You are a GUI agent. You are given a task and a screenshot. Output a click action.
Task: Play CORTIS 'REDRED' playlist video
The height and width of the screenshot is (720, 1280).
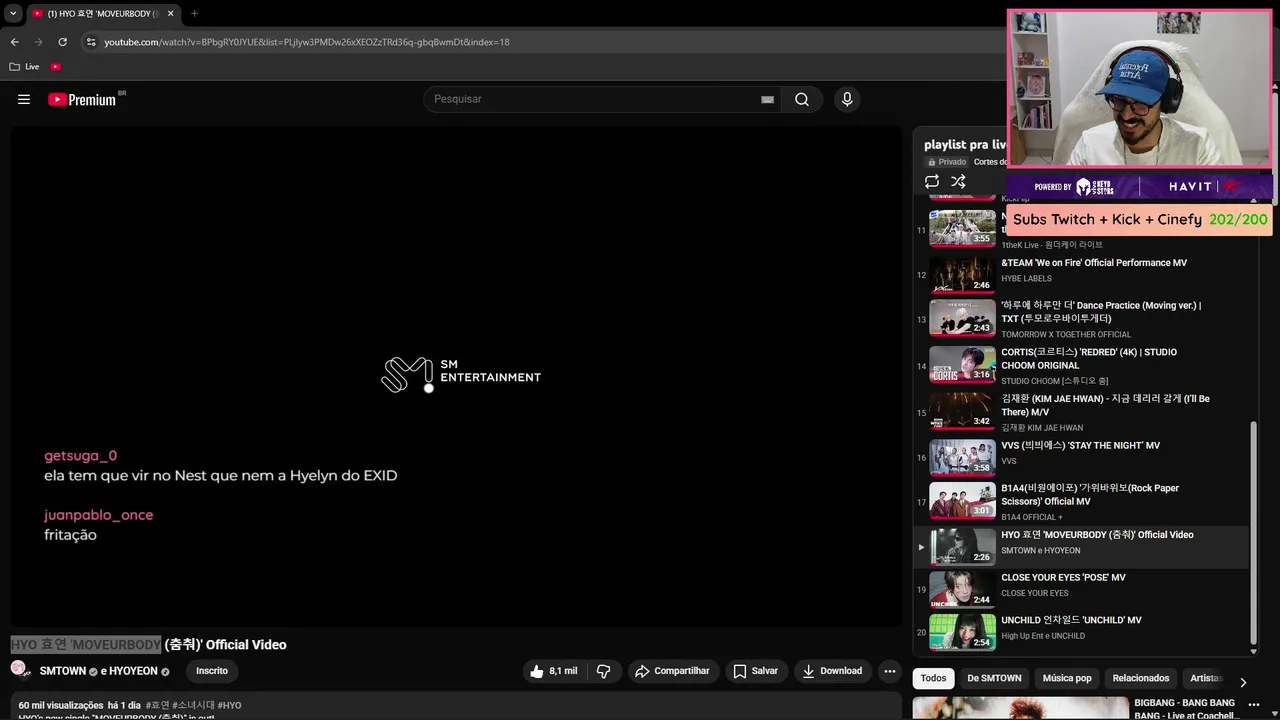[1080, 366]
